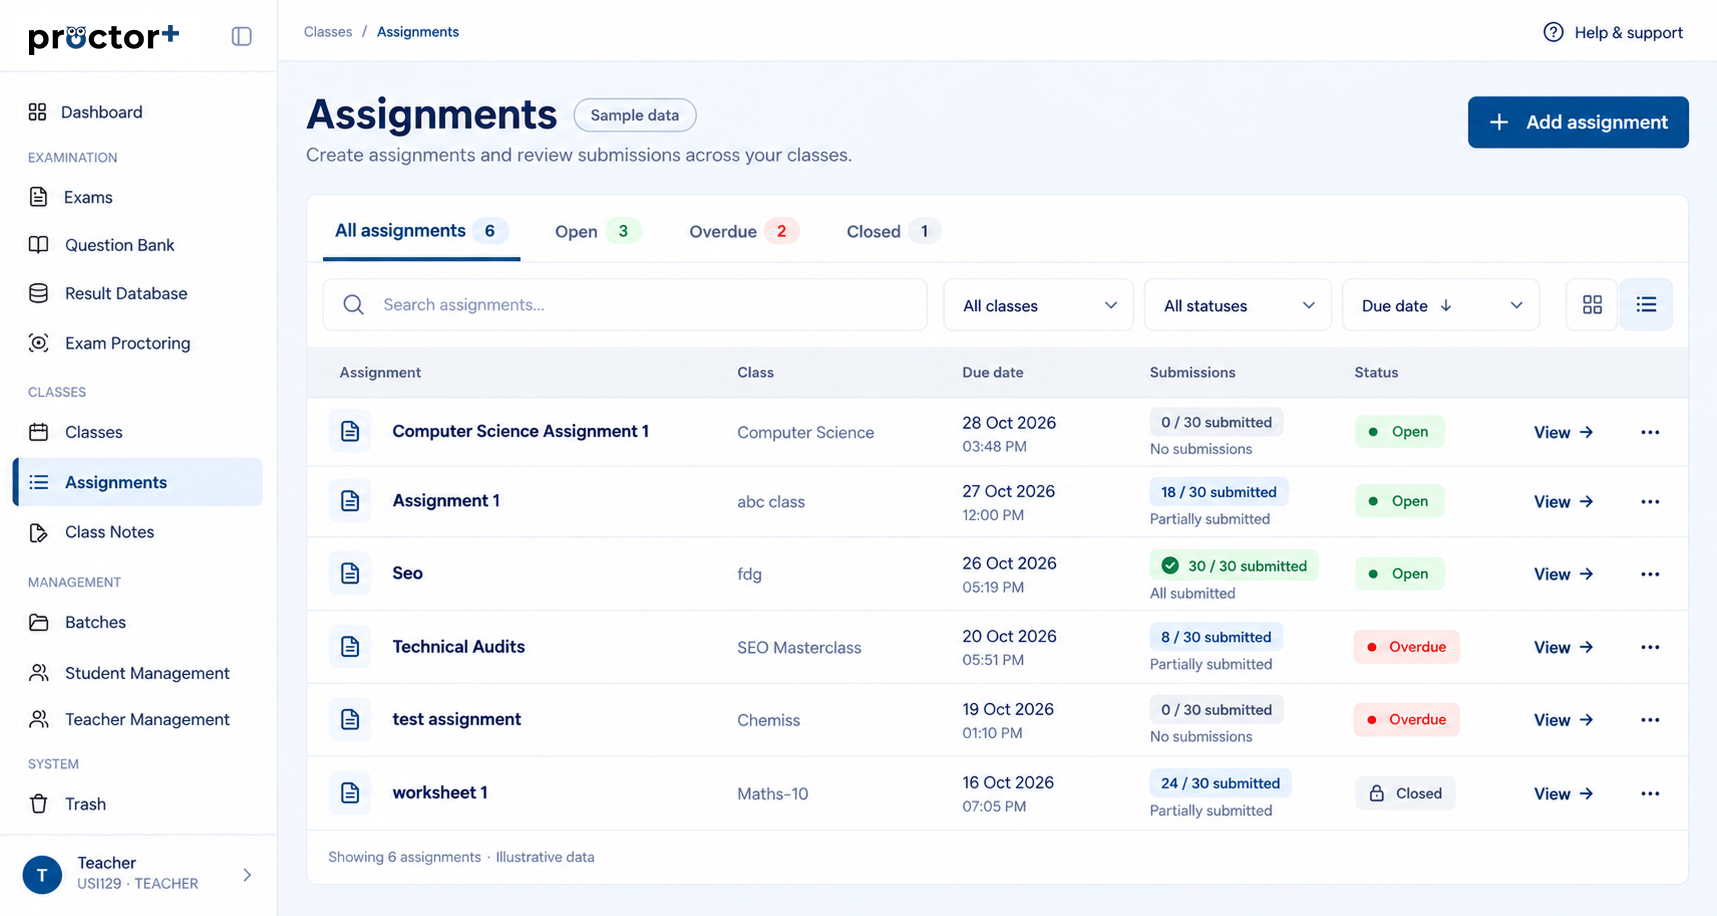View the worksheet 1 assignment

click(x=1563, y=794)
